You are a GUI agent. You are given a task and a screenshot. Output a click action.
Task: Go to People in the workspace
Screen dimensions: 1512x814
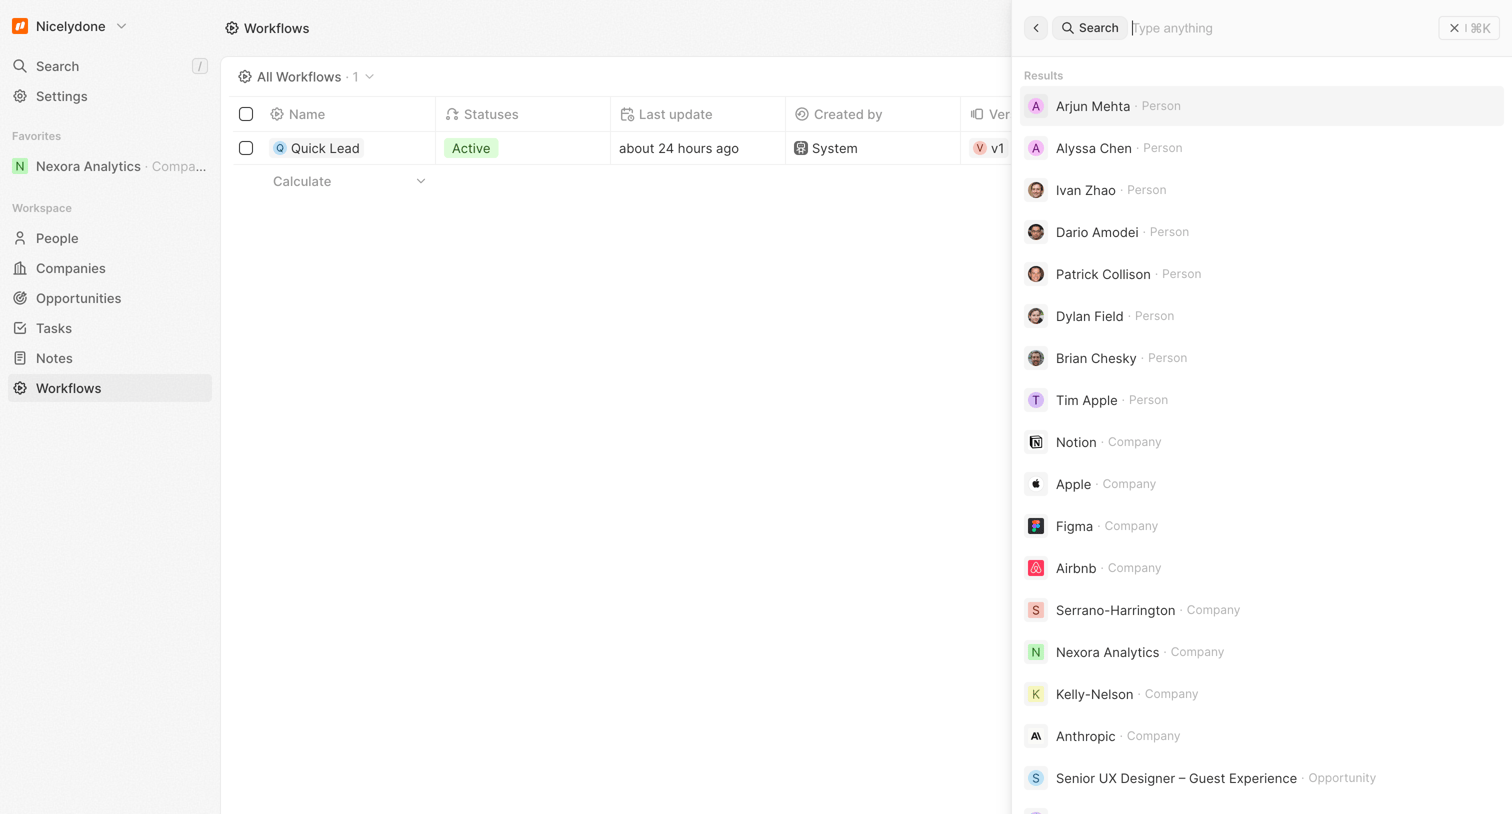tap(110, 238)
